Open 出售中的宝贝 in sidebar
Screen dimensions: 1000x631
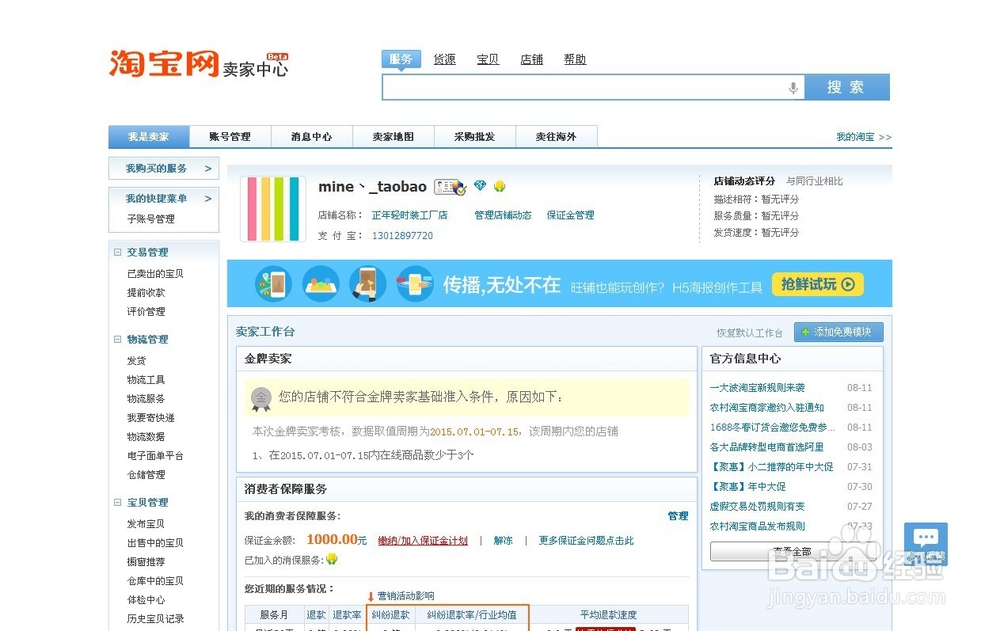point(155,543)
